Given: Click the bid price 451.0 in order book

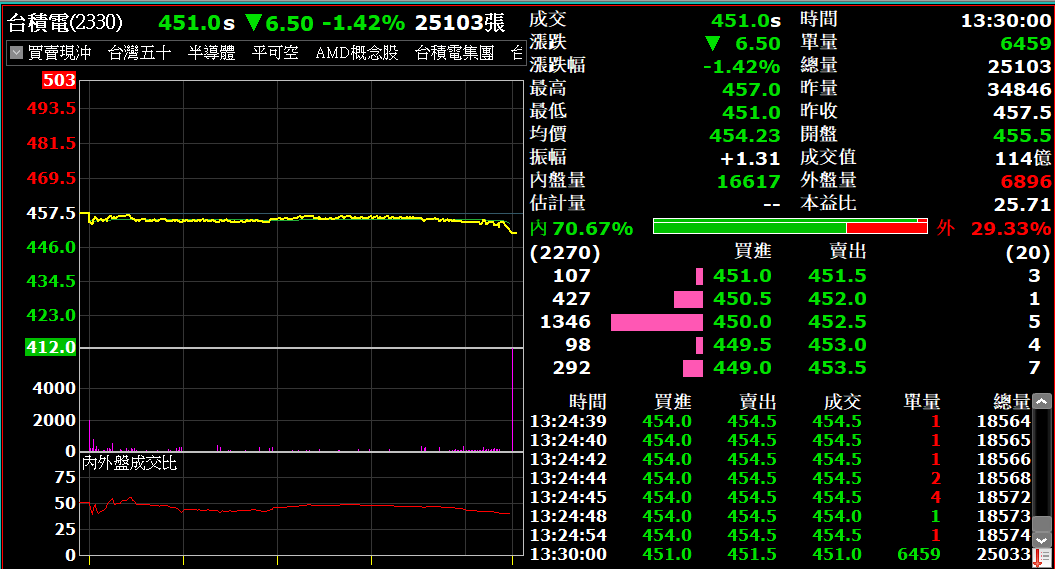Looking at the screenshot, I should (742, 276).
